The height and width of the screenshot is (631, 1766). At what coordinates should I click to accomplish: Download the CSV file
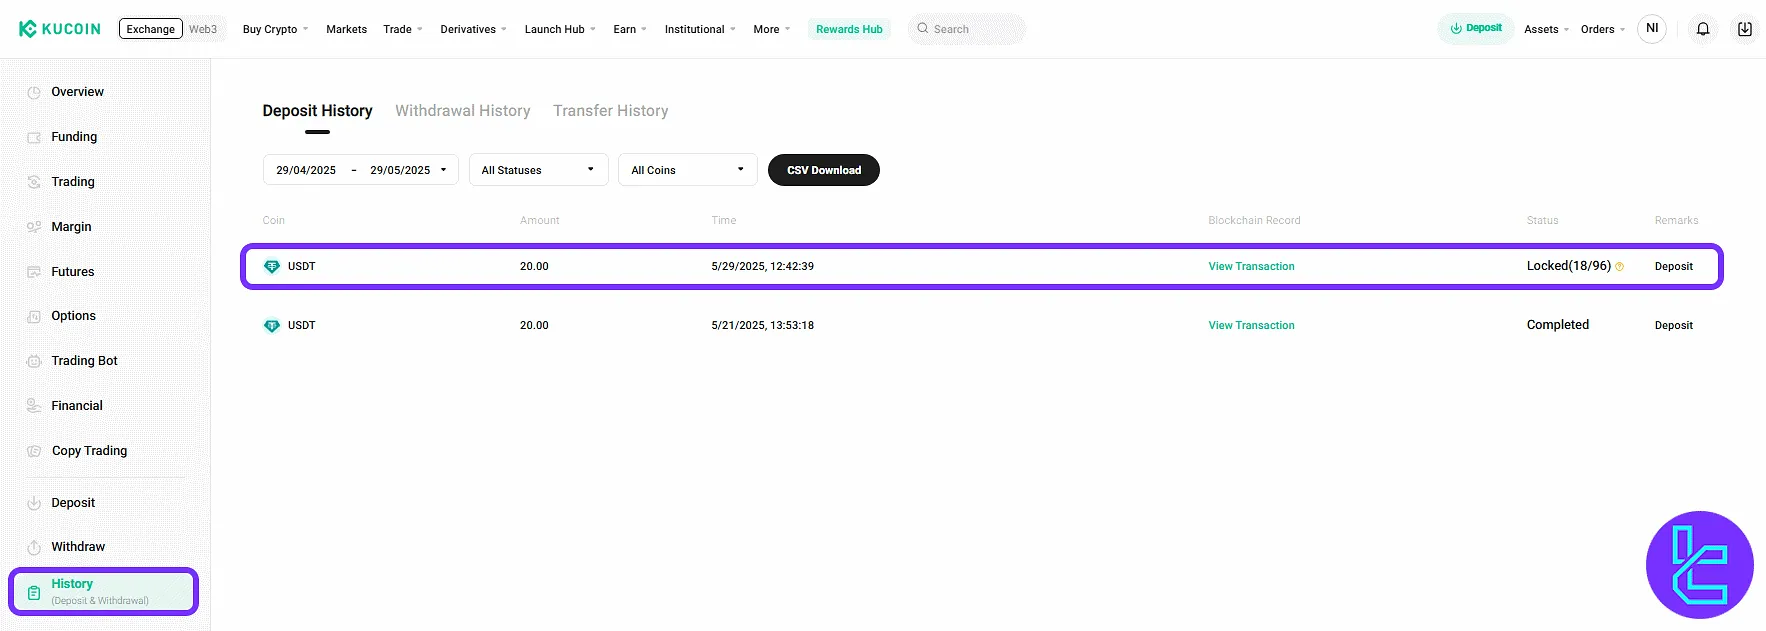point(824,170)
